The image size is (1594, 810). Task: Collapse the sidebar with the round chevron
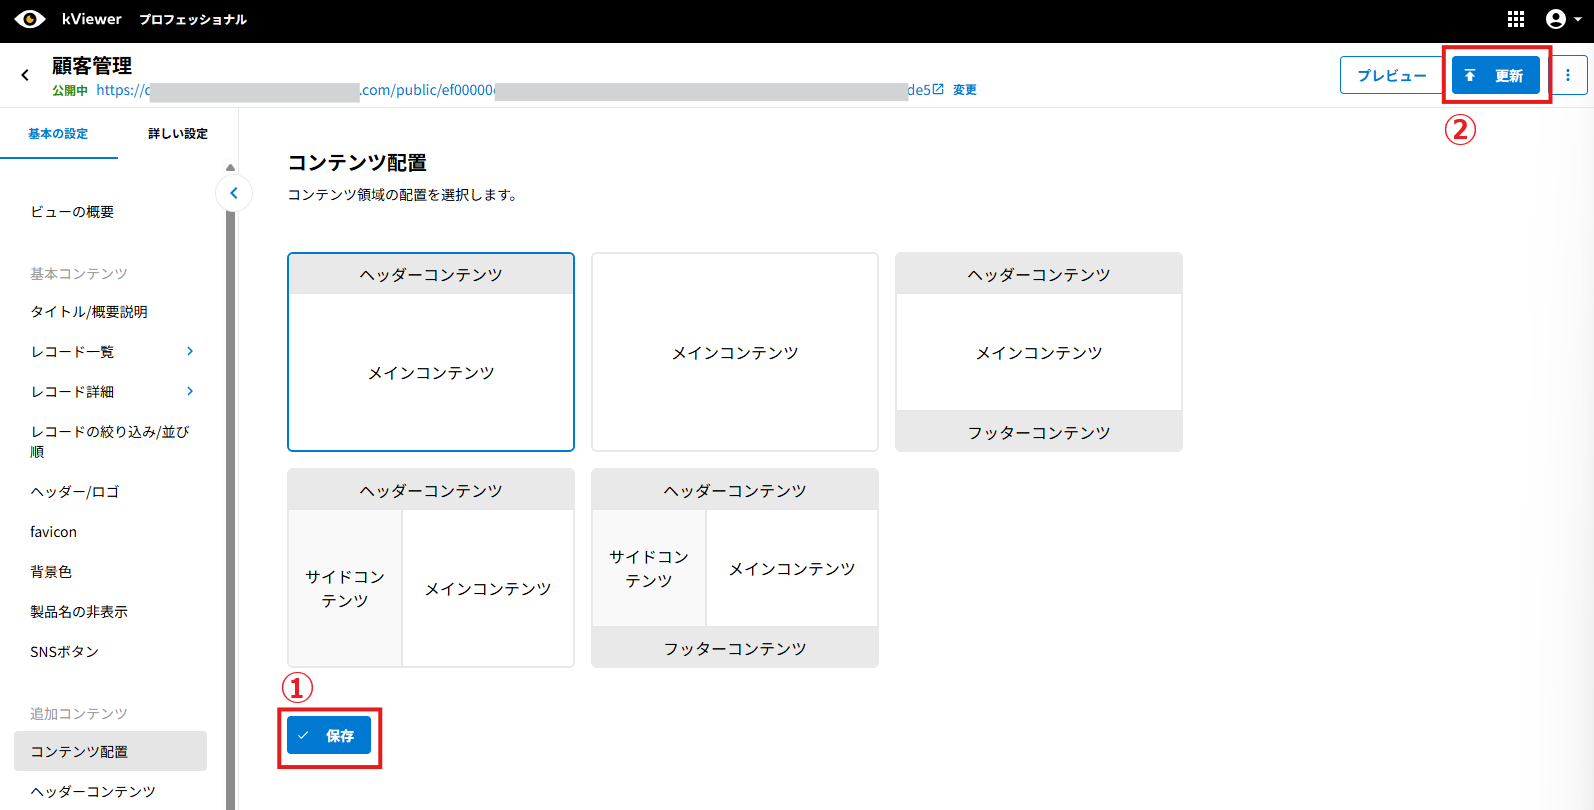coord(234,193)
